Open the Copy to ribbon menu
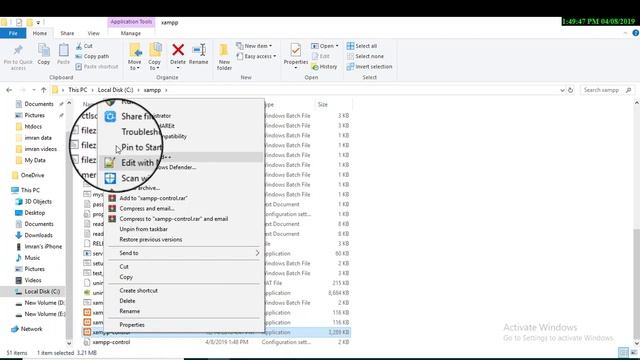The width and height of the screenshot is (640, 360). click(155, 56)
